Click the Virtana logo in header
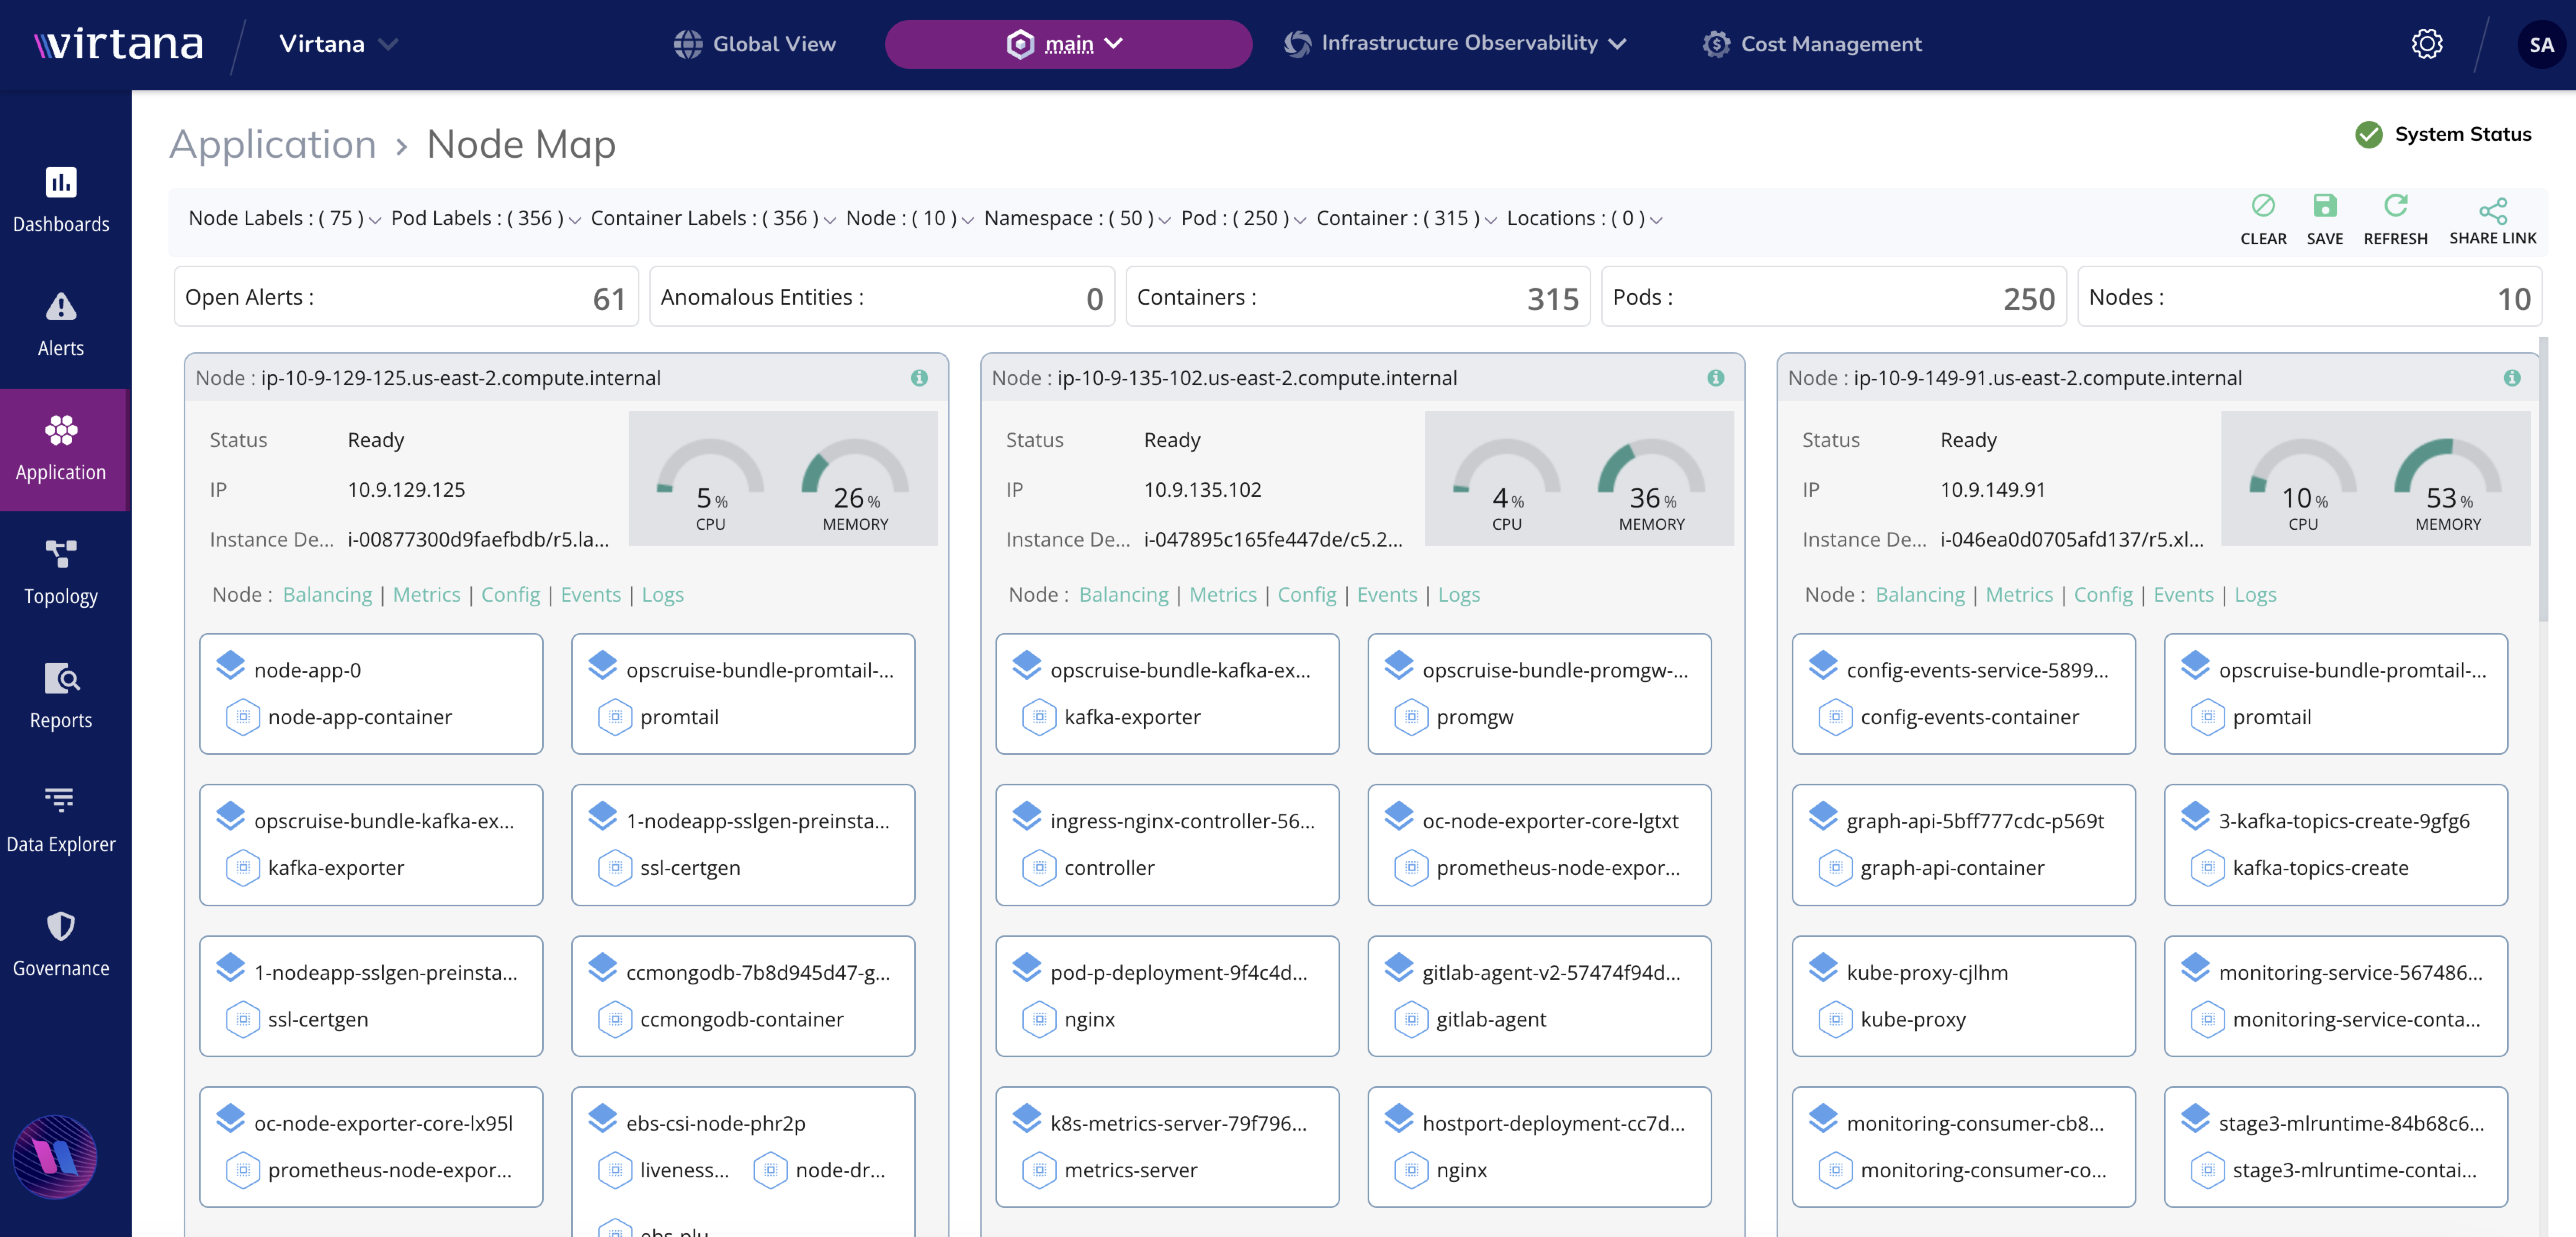Image resolution: width=2576 pixels, height=1237 pixels. pos(119,44)
